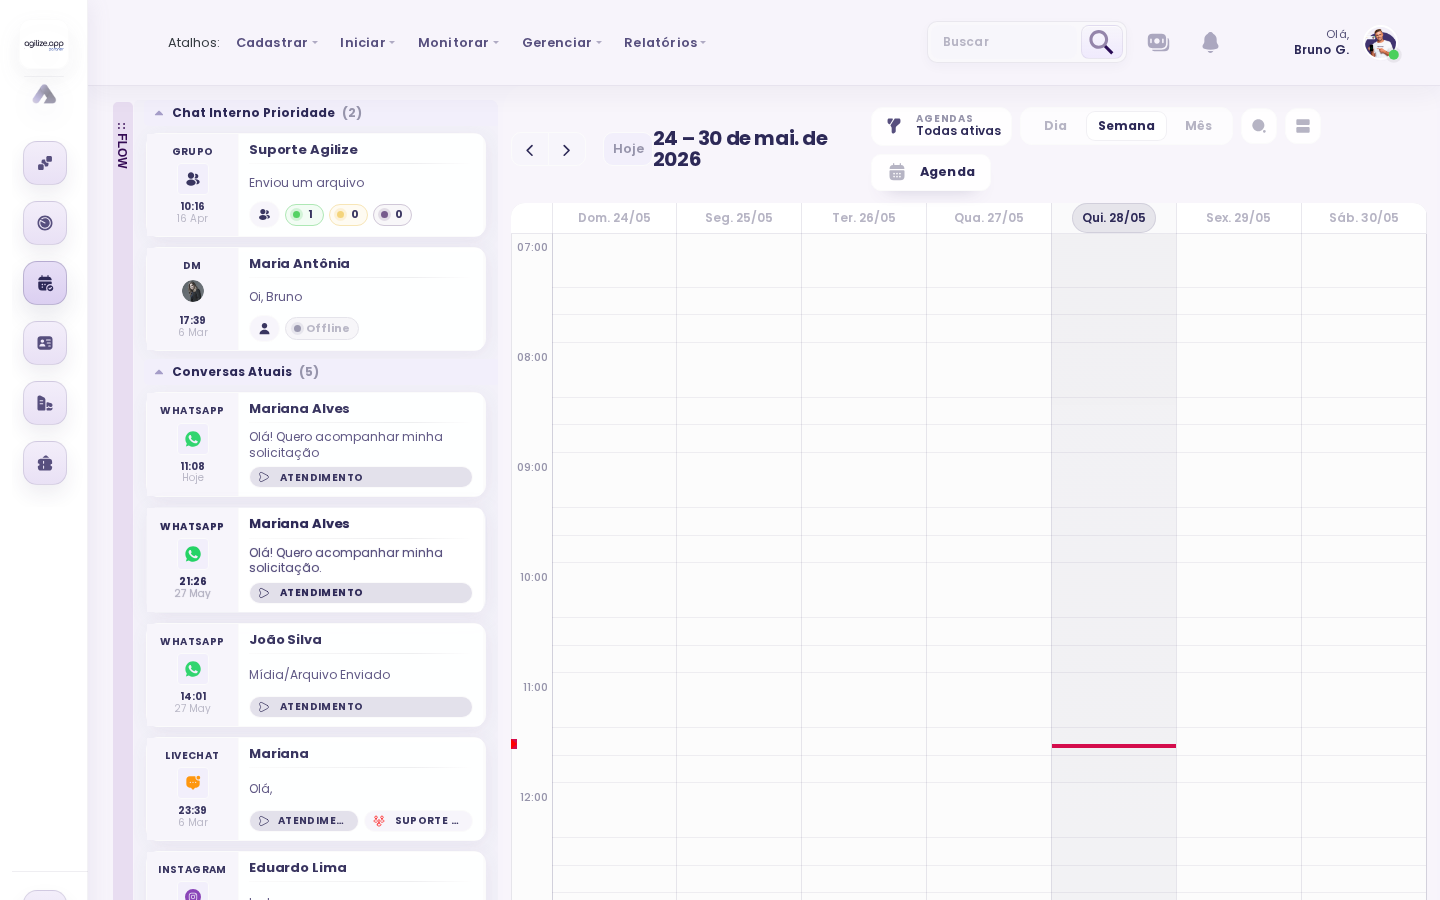Switch calendar to Mês view
This screenshot has height=900, width=1440.
click(1198, 126)
